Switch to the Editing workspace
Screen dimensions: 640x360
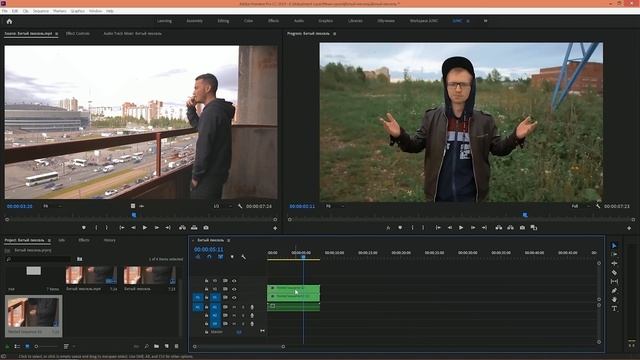pos(223,21)
